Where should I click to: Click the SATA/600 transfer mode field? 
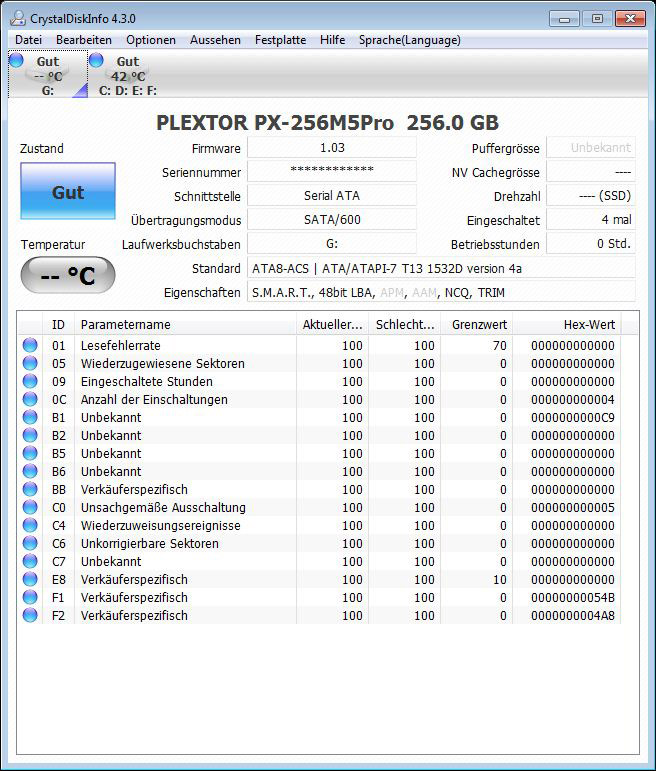point(332,219)
